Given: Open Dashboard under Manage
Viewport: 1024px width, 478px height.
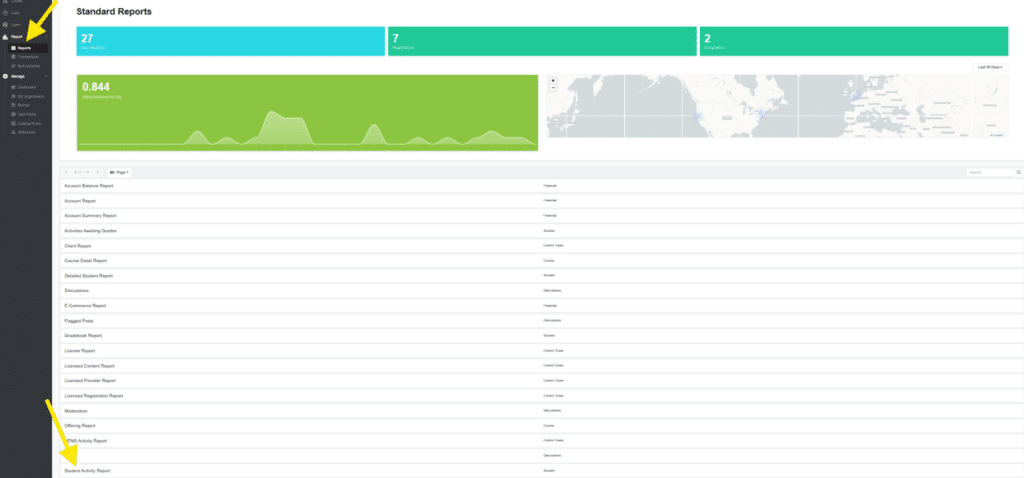Looking at the screenshot, I should pyautogui.click(x=27, y=87).
